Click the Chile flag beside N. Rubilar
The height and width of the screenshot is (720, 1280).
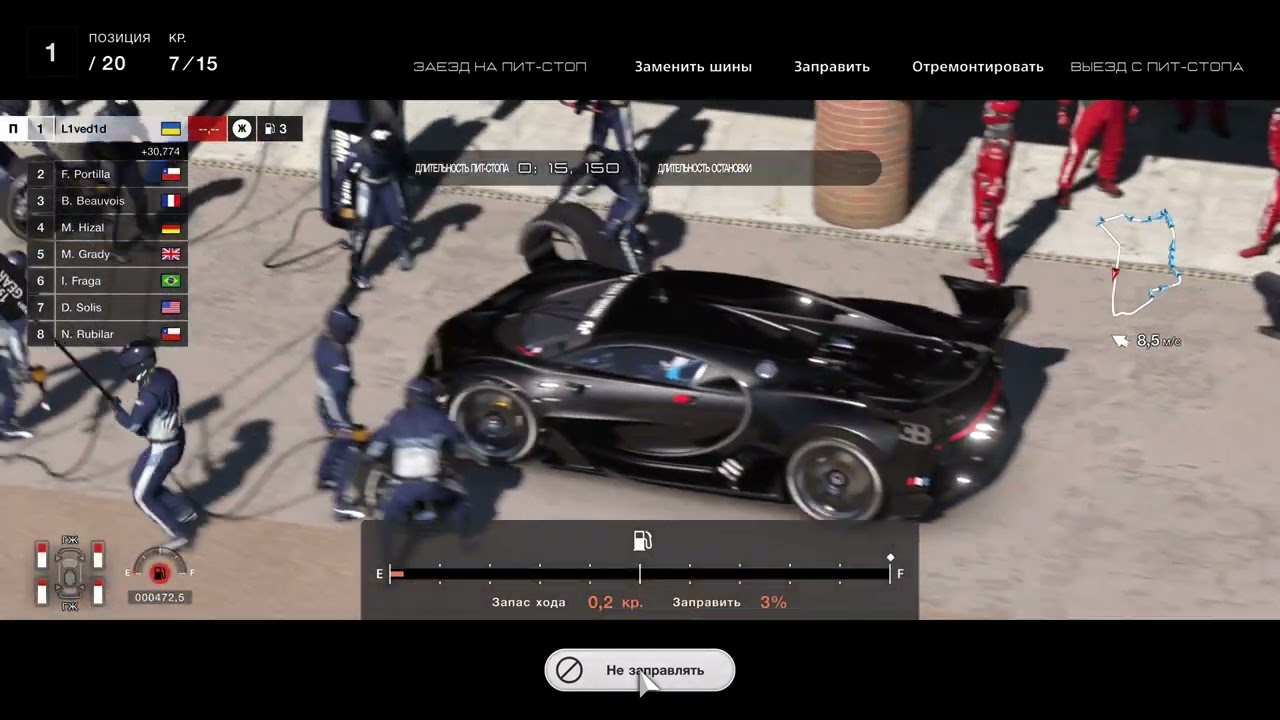coord(171,334)
